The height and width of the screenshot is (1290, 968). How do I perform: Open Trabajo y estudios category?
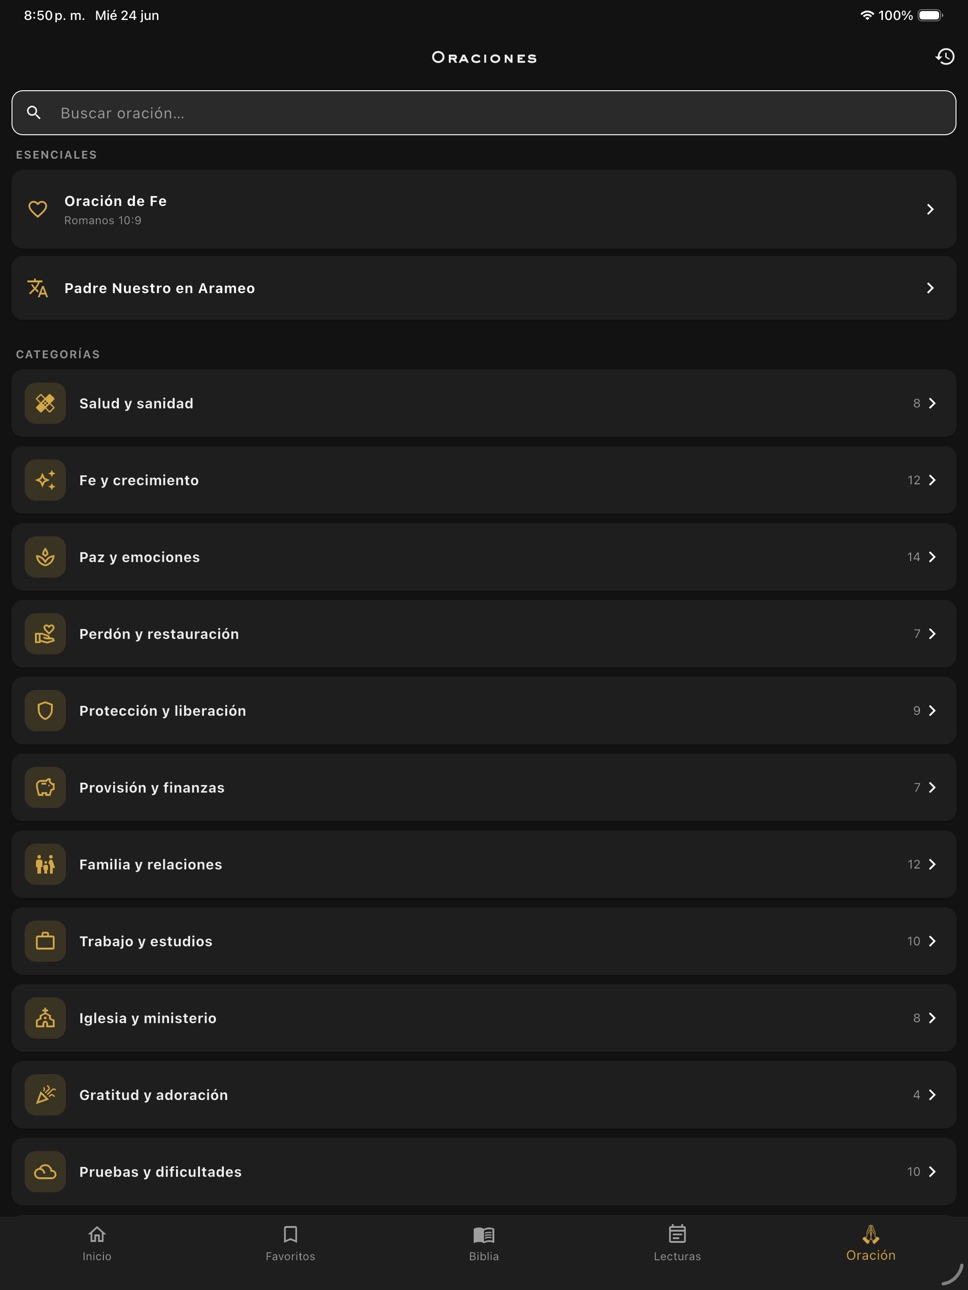click(x=484, y=941)
